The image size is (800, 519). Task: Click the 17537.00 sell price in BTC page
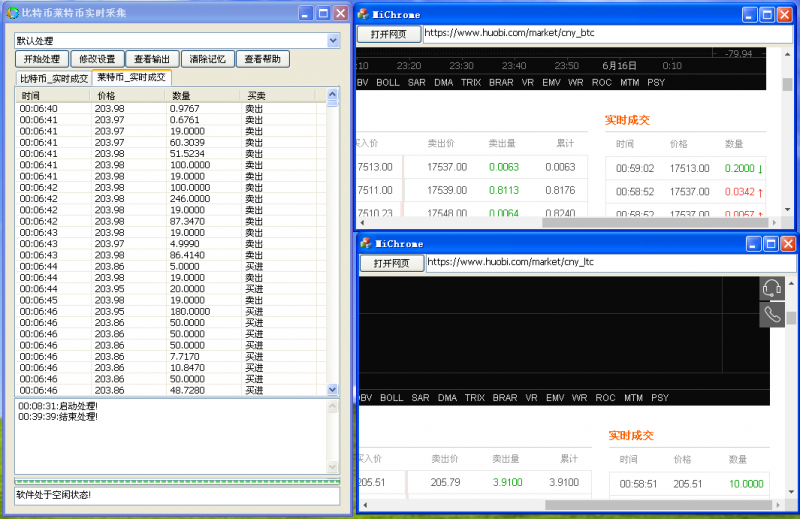click(x=447, y=167)
